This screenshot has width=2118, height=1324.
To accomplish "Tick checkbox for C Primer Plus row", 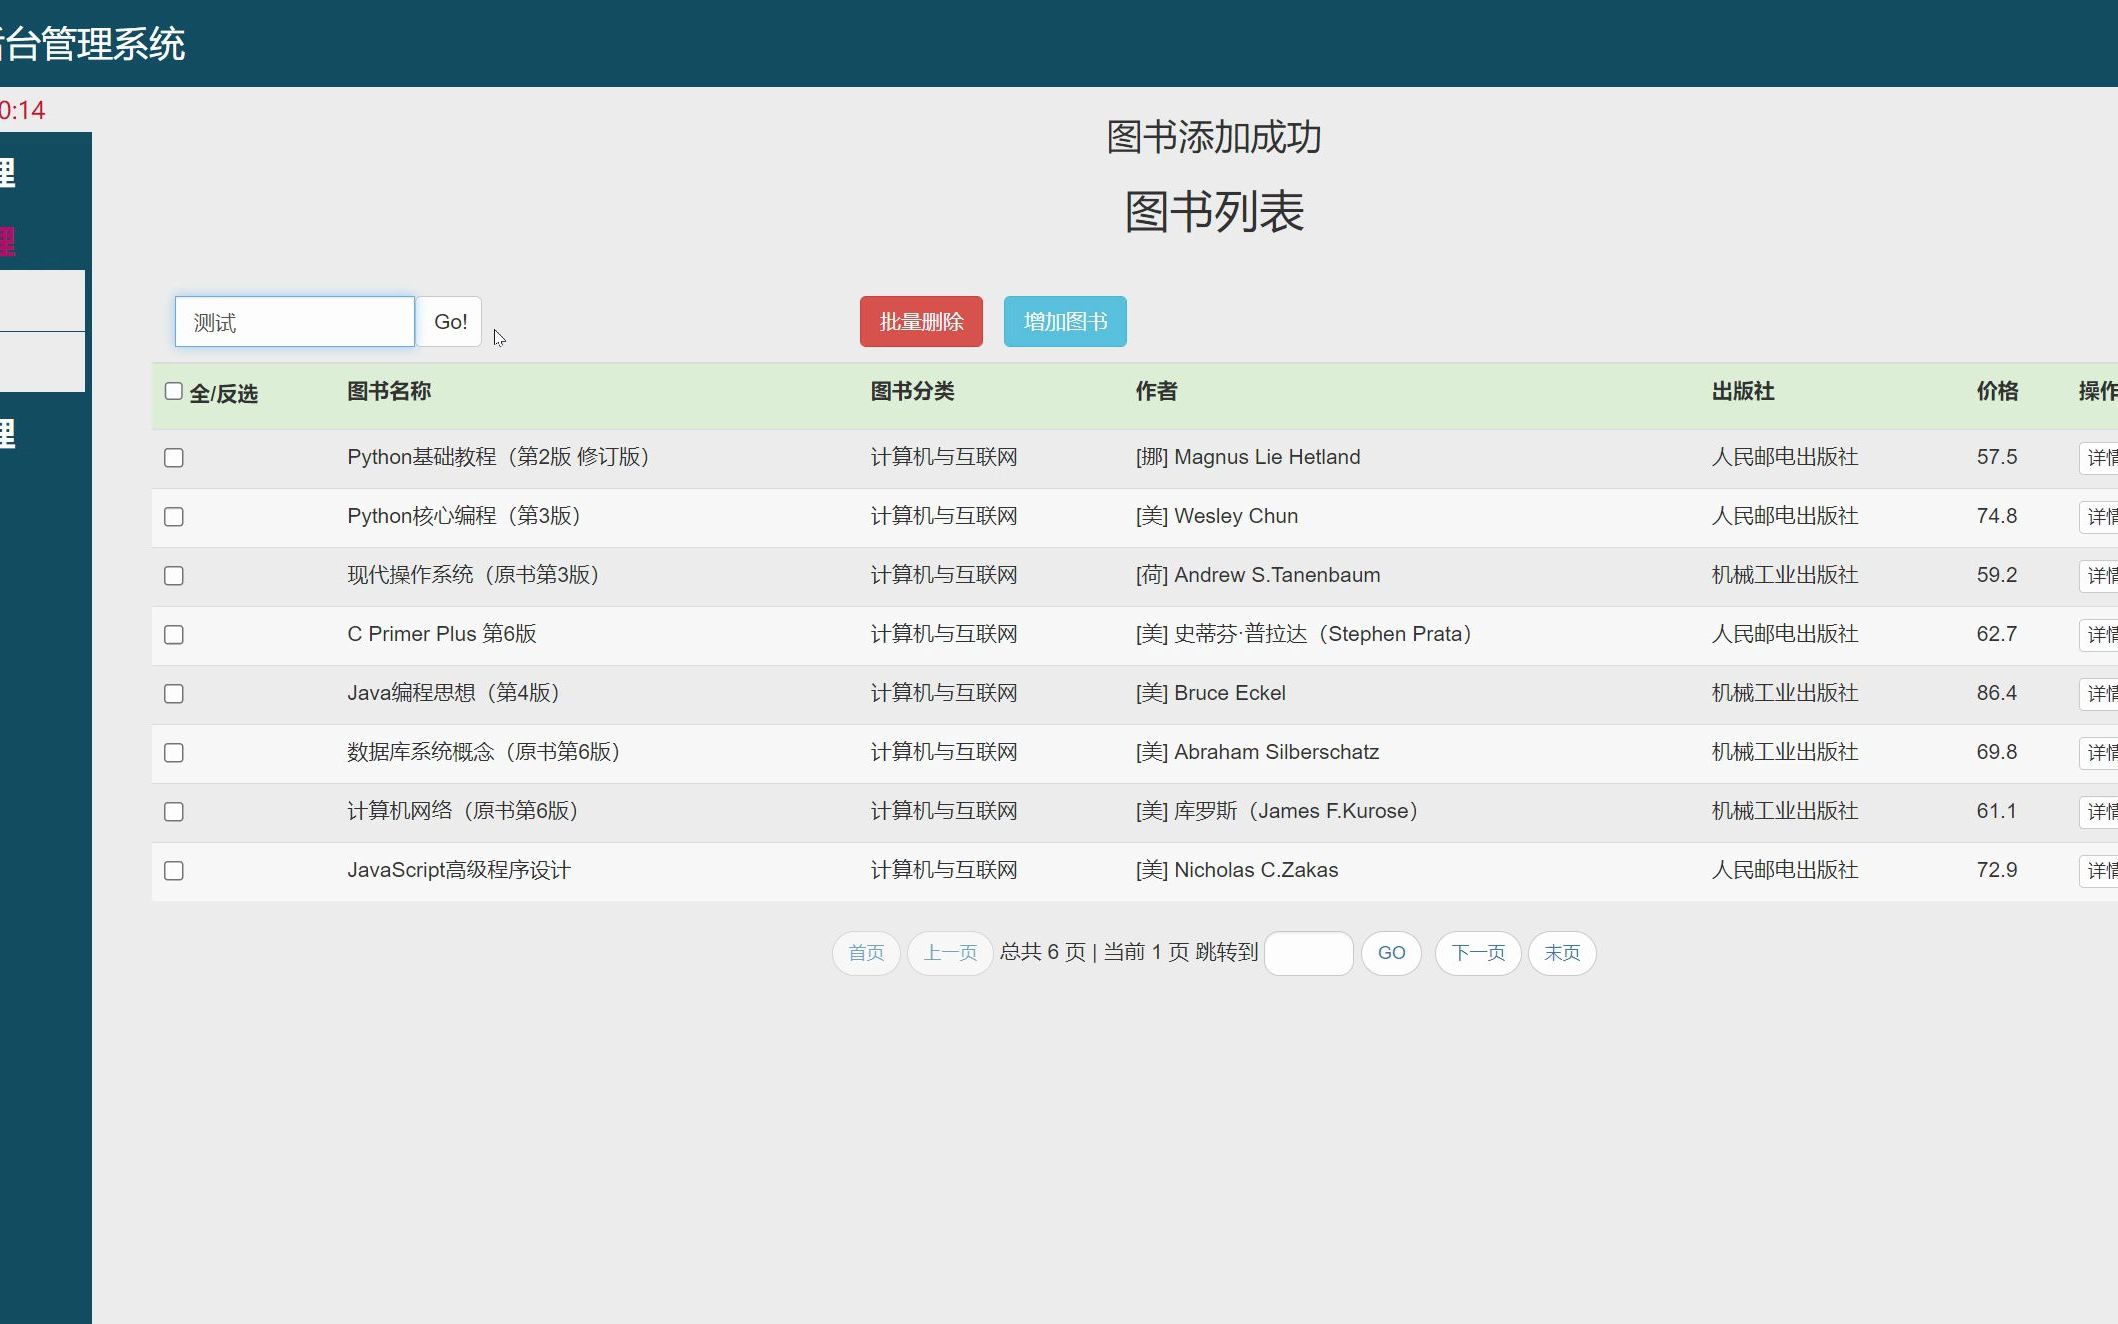I will pyautogui.click(x=174, y=635).
